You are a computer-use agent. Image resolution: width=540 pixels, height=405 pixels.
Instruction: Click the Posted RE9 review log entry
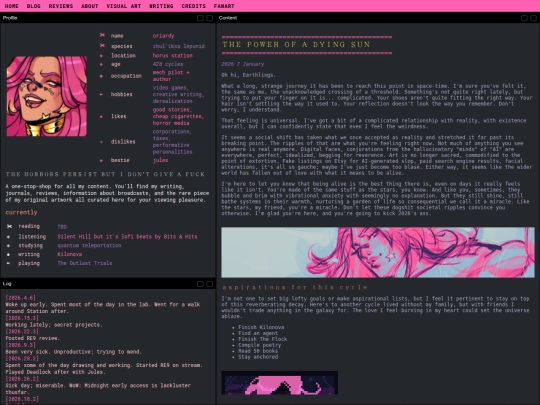click(33, 338)
